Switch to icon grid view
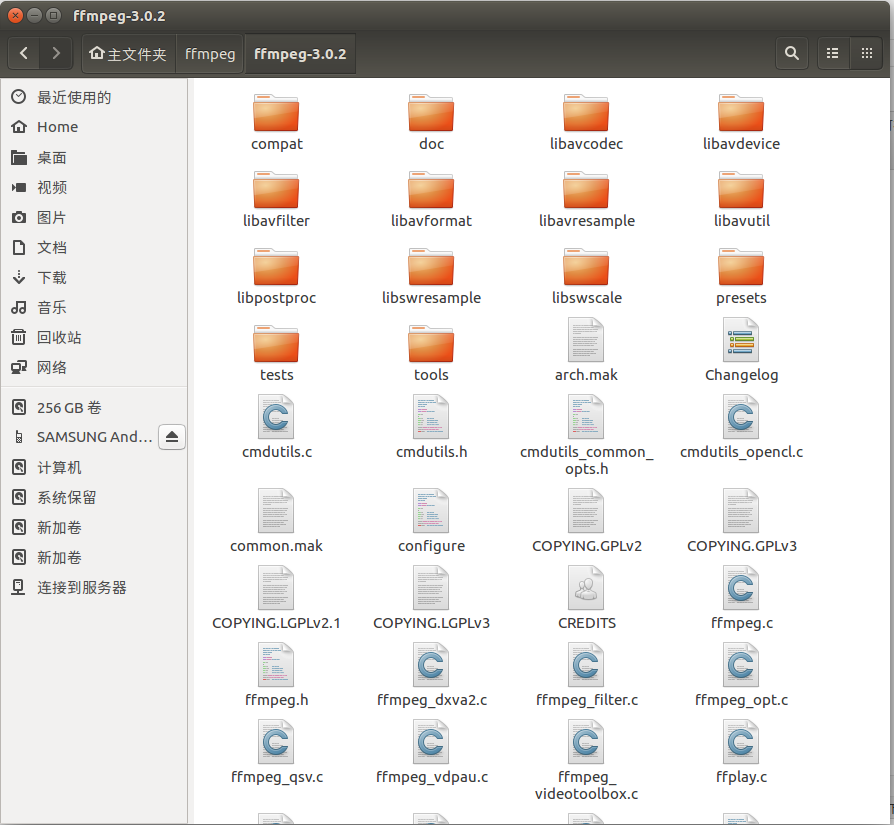This screenshot has height=825, width=894. [867, 54]
